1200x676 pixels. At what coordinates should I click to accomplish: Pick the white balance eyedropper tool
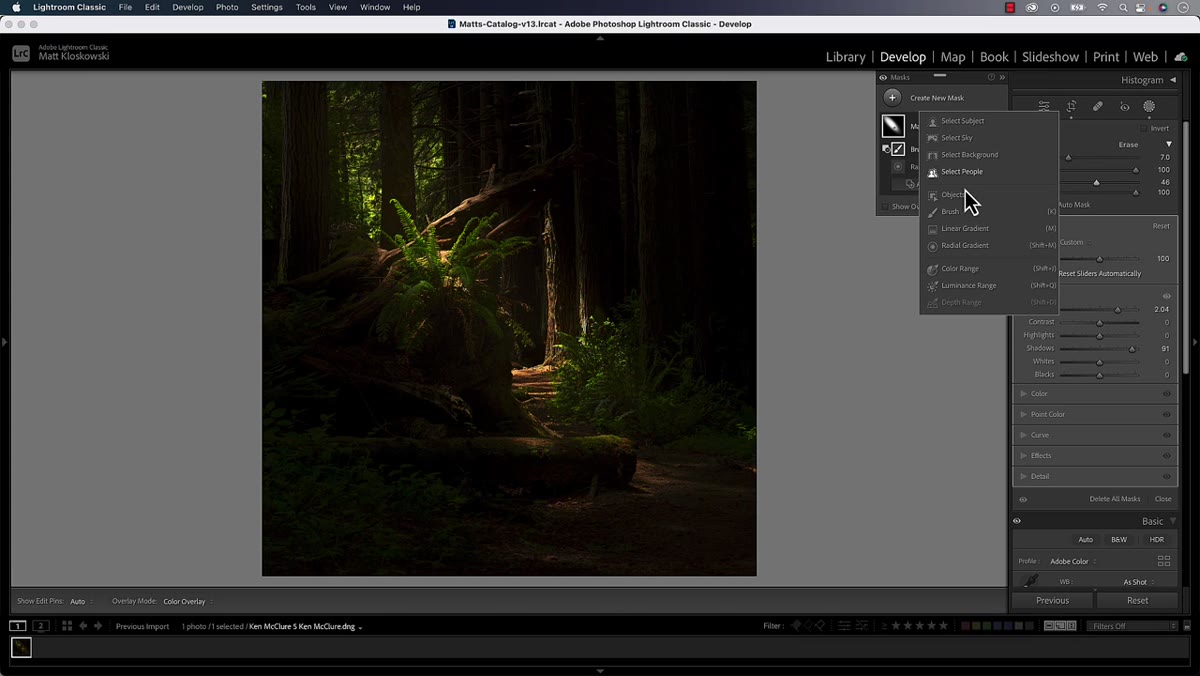pyautogui.click(x=1030, y=581)
